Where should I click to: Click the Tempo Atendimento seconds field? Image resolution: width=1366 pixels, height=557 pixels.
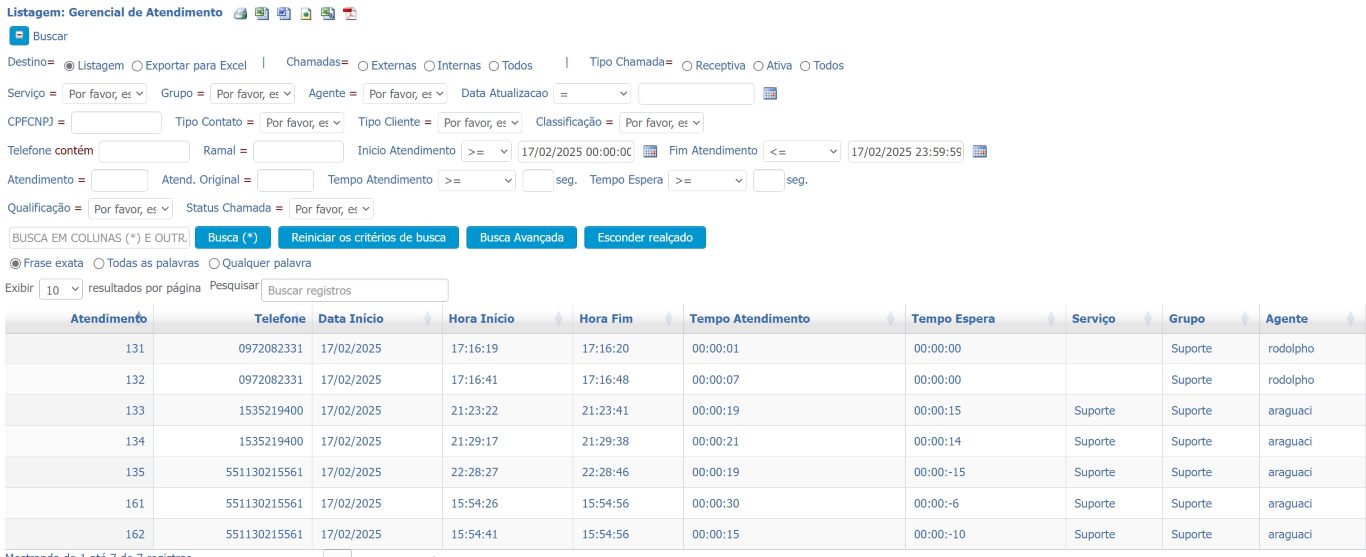point(538,181)
